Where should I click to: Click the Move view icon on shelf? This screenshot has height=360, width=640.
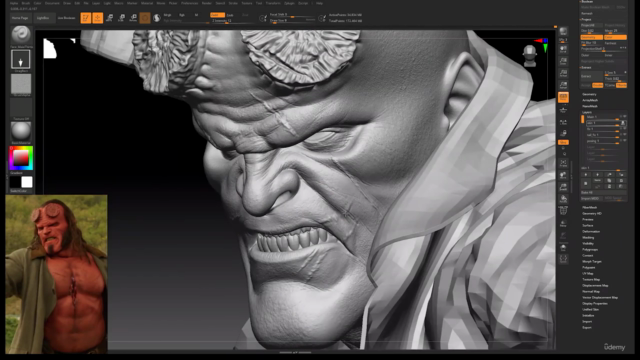pos(563,176)
